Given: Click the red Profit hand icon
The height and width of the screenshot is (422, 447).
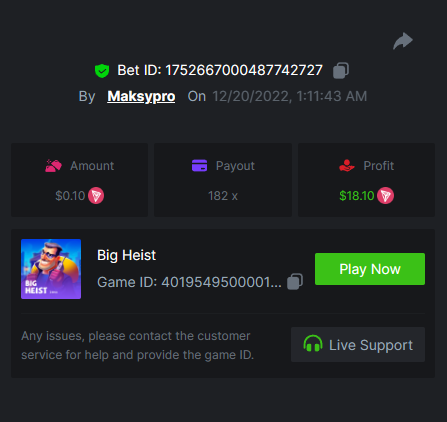Looking at the screenshot, I should [347, 166].
